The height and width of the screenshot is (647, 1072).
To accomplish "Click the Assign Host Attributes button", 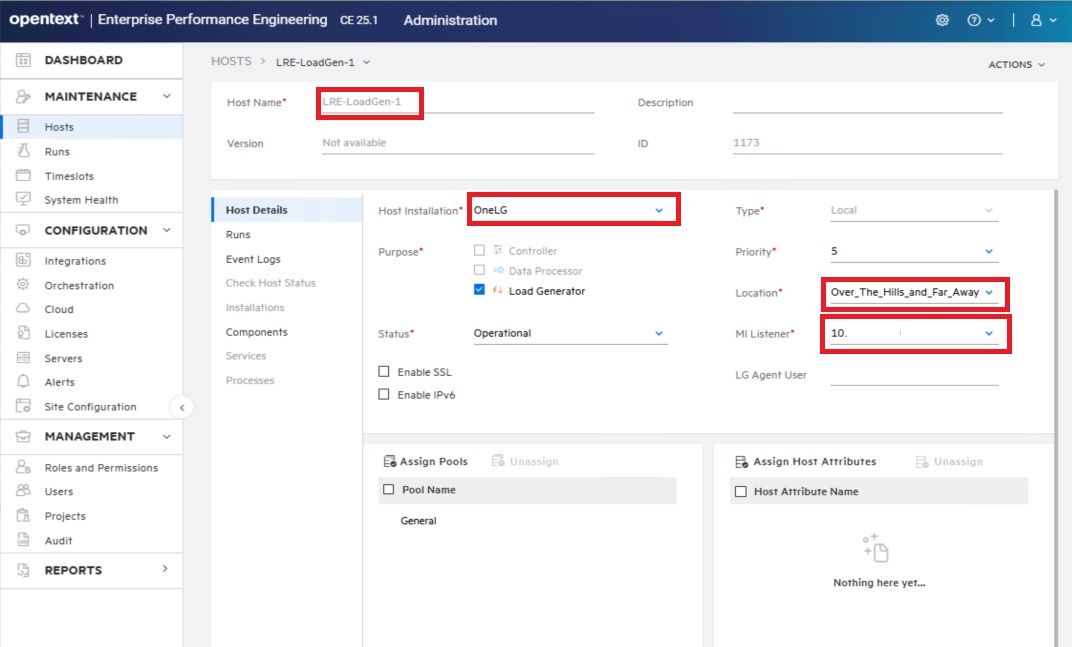I will coord(806,462).
